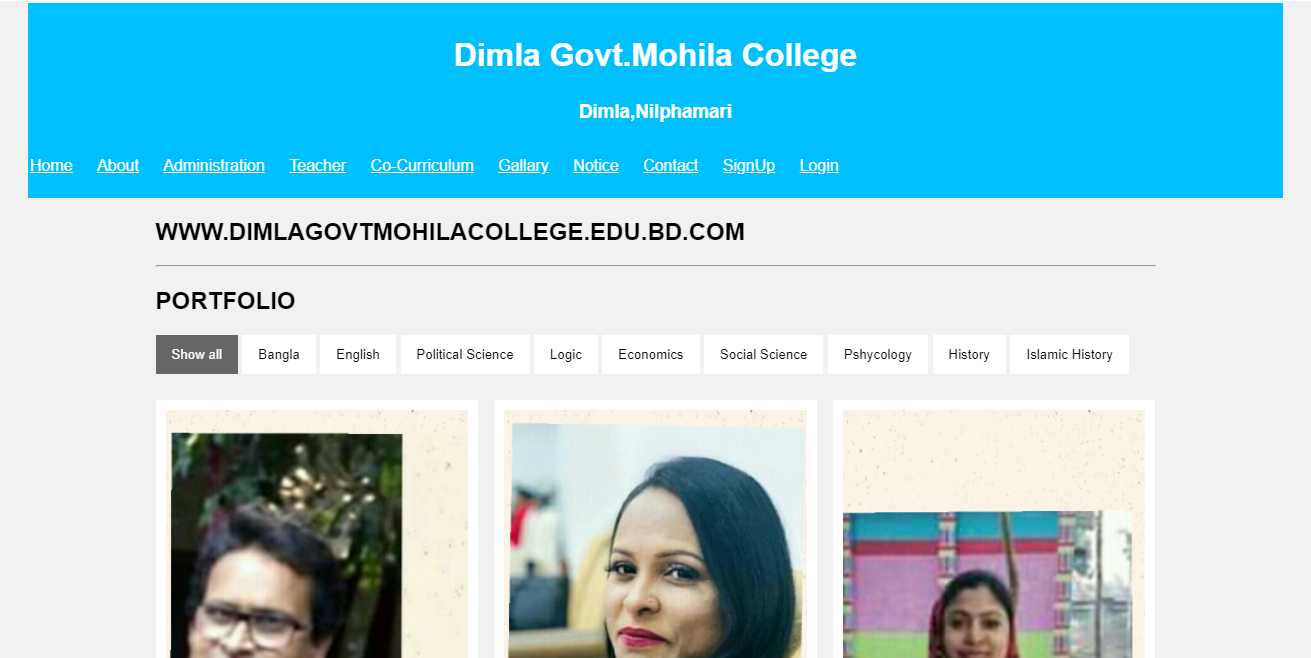The image size is (1311, 658).
Task: Go to the Contact page
Action: pyautogui.click(x=671, y=165)
